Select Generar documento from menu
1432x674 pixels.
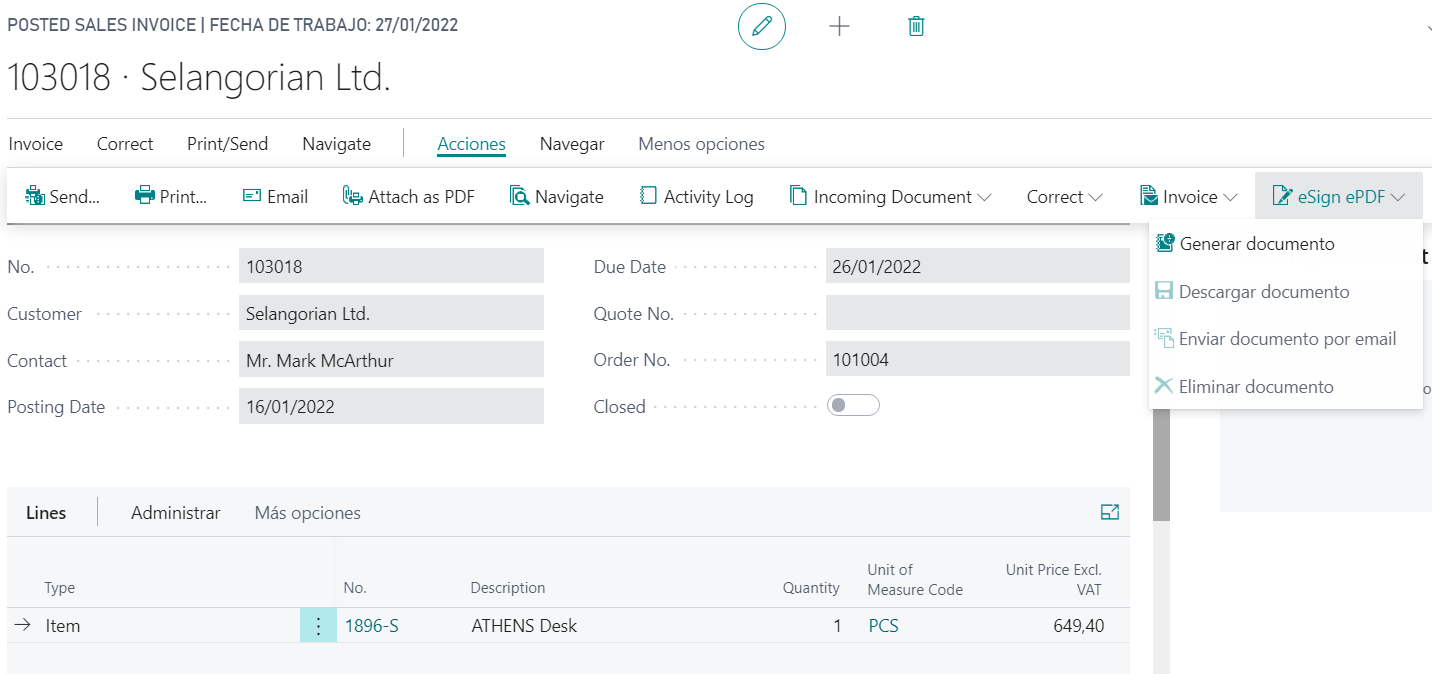(1256, 244)
